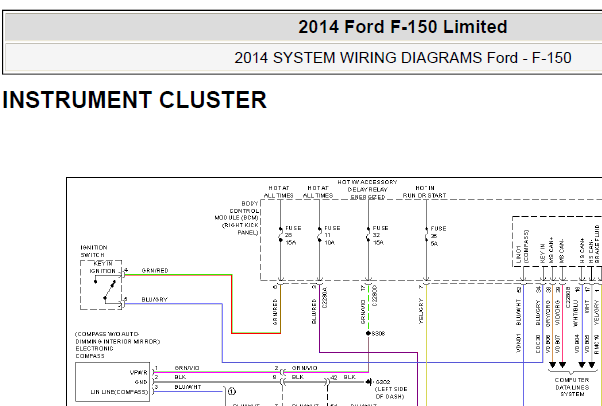Click the S308 splice dot
Screen dimensions: 602x406
368,333
